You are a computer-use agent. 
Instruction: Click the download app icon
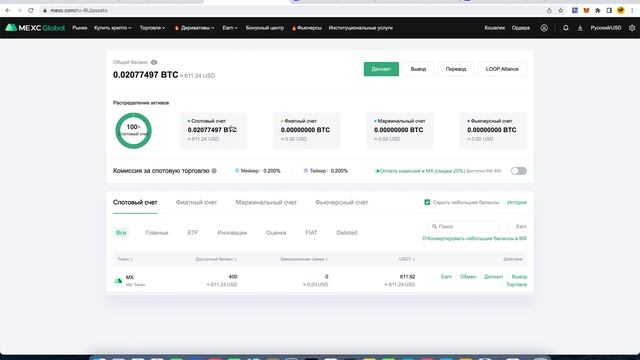pyautogui.click(x=580, y=28)
